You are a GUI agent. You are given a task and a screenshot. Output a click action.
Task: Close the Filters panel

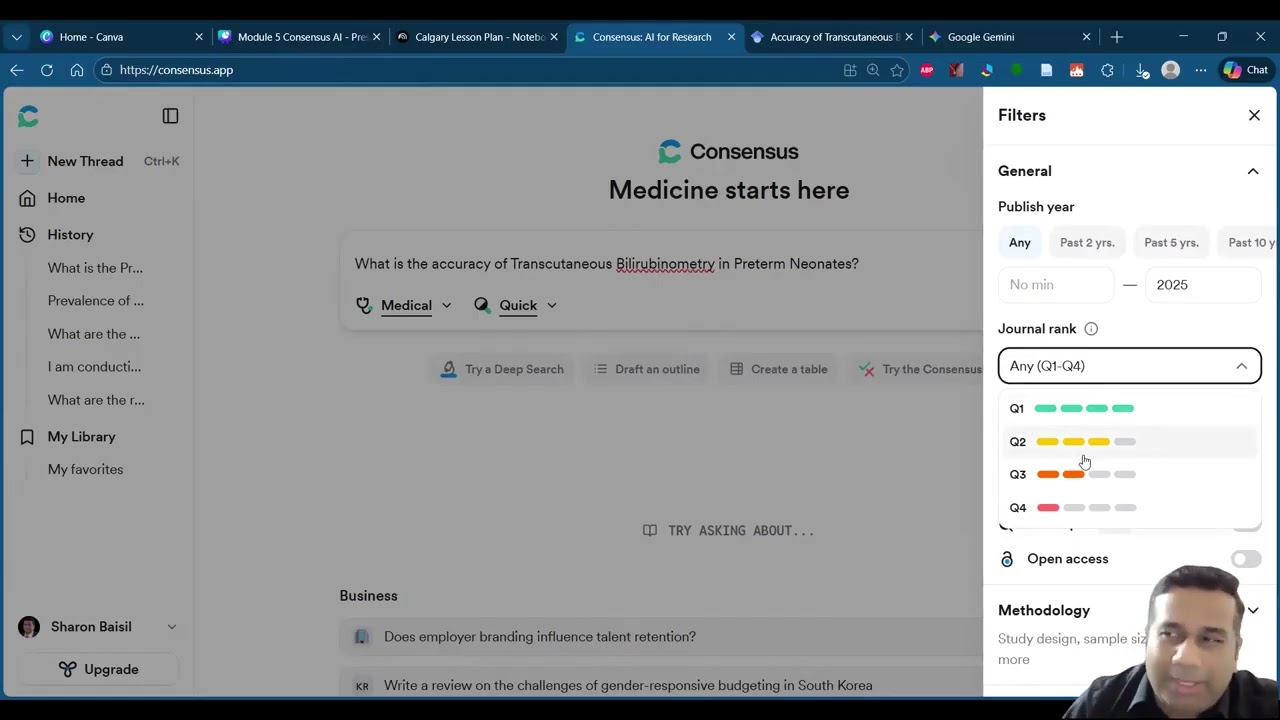(1254, 115)
